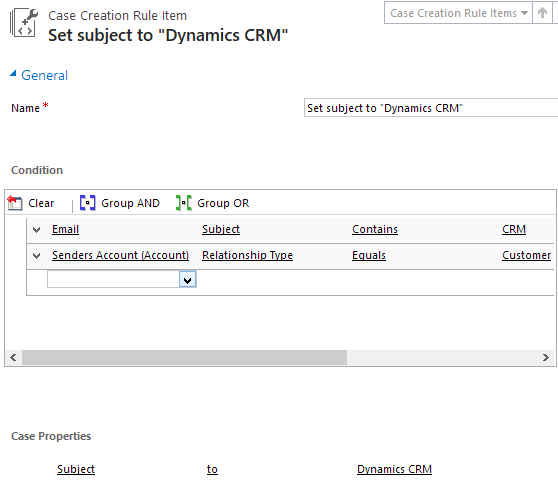Click the Clear icon in condition toolbar
This screenshot has height=486, width=558.
[15, 203]
